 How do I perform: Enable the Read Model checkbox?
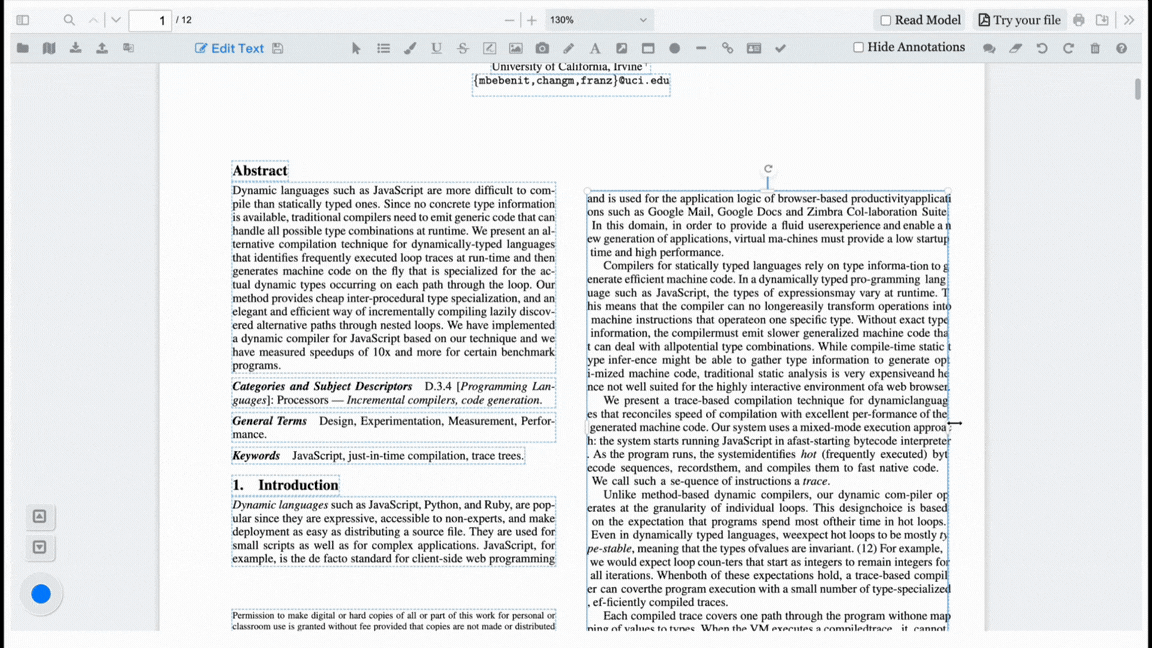885,20
